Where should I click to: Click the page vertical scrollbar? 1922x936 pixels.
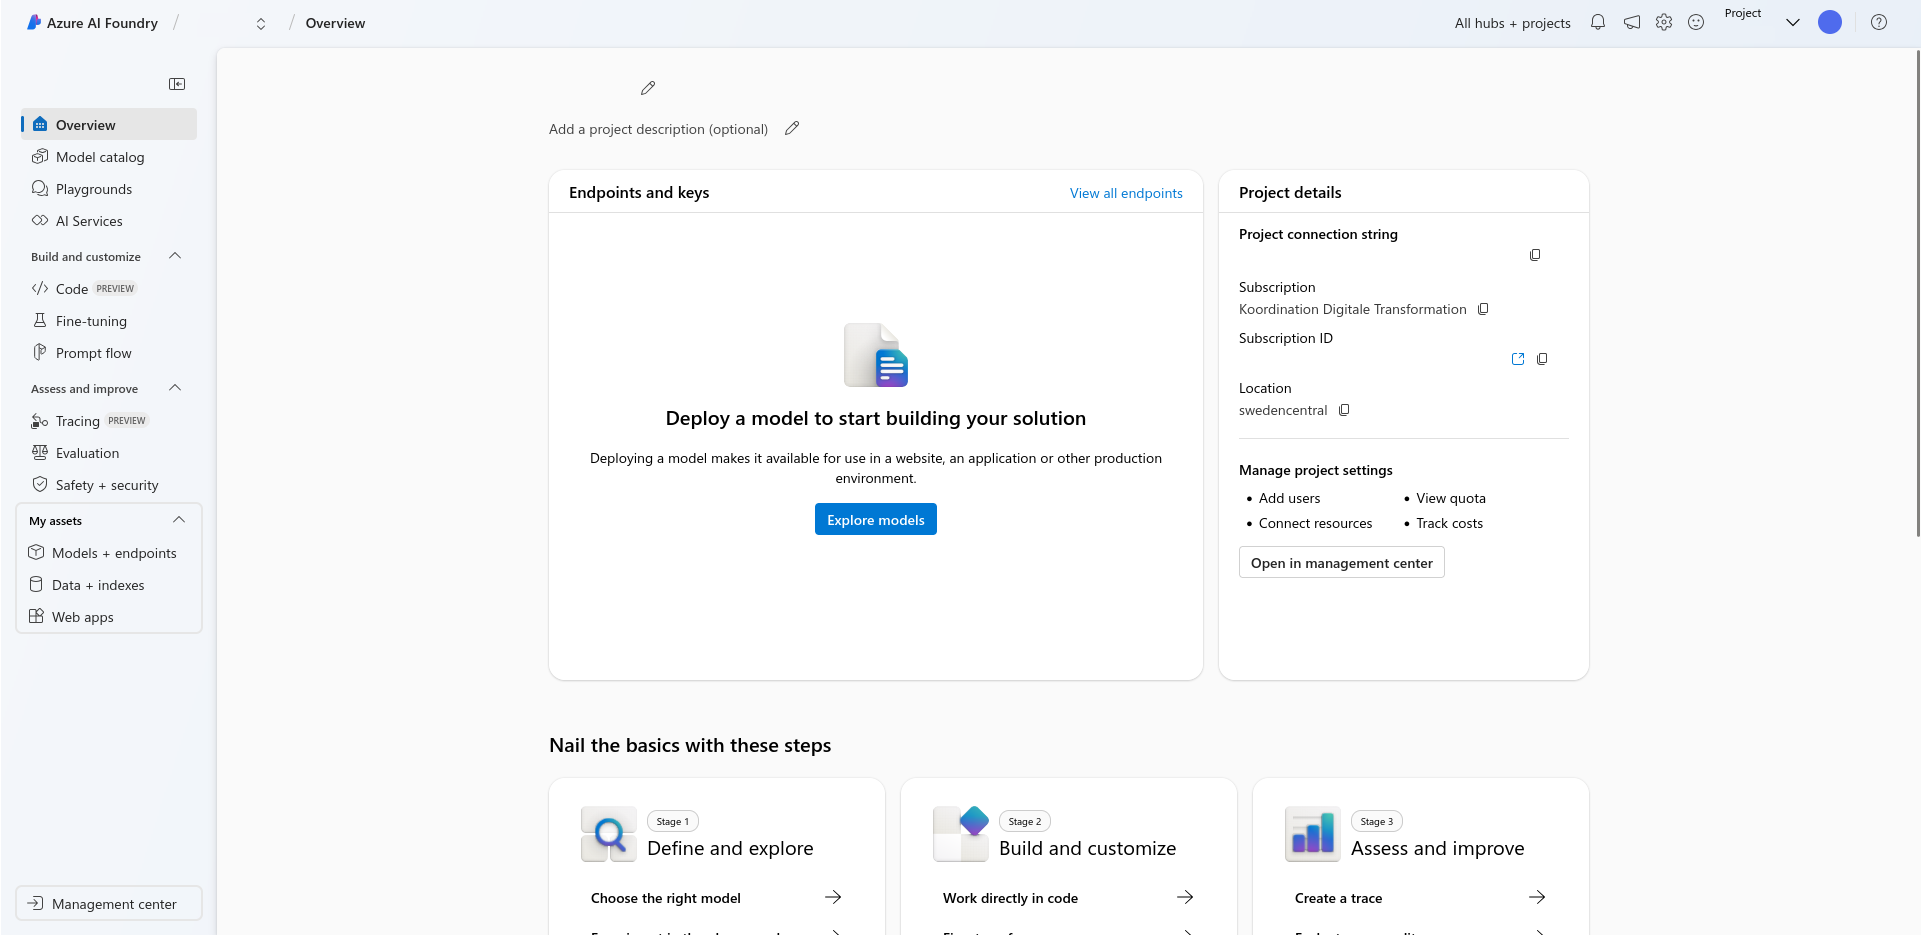tap(1917, 294)
